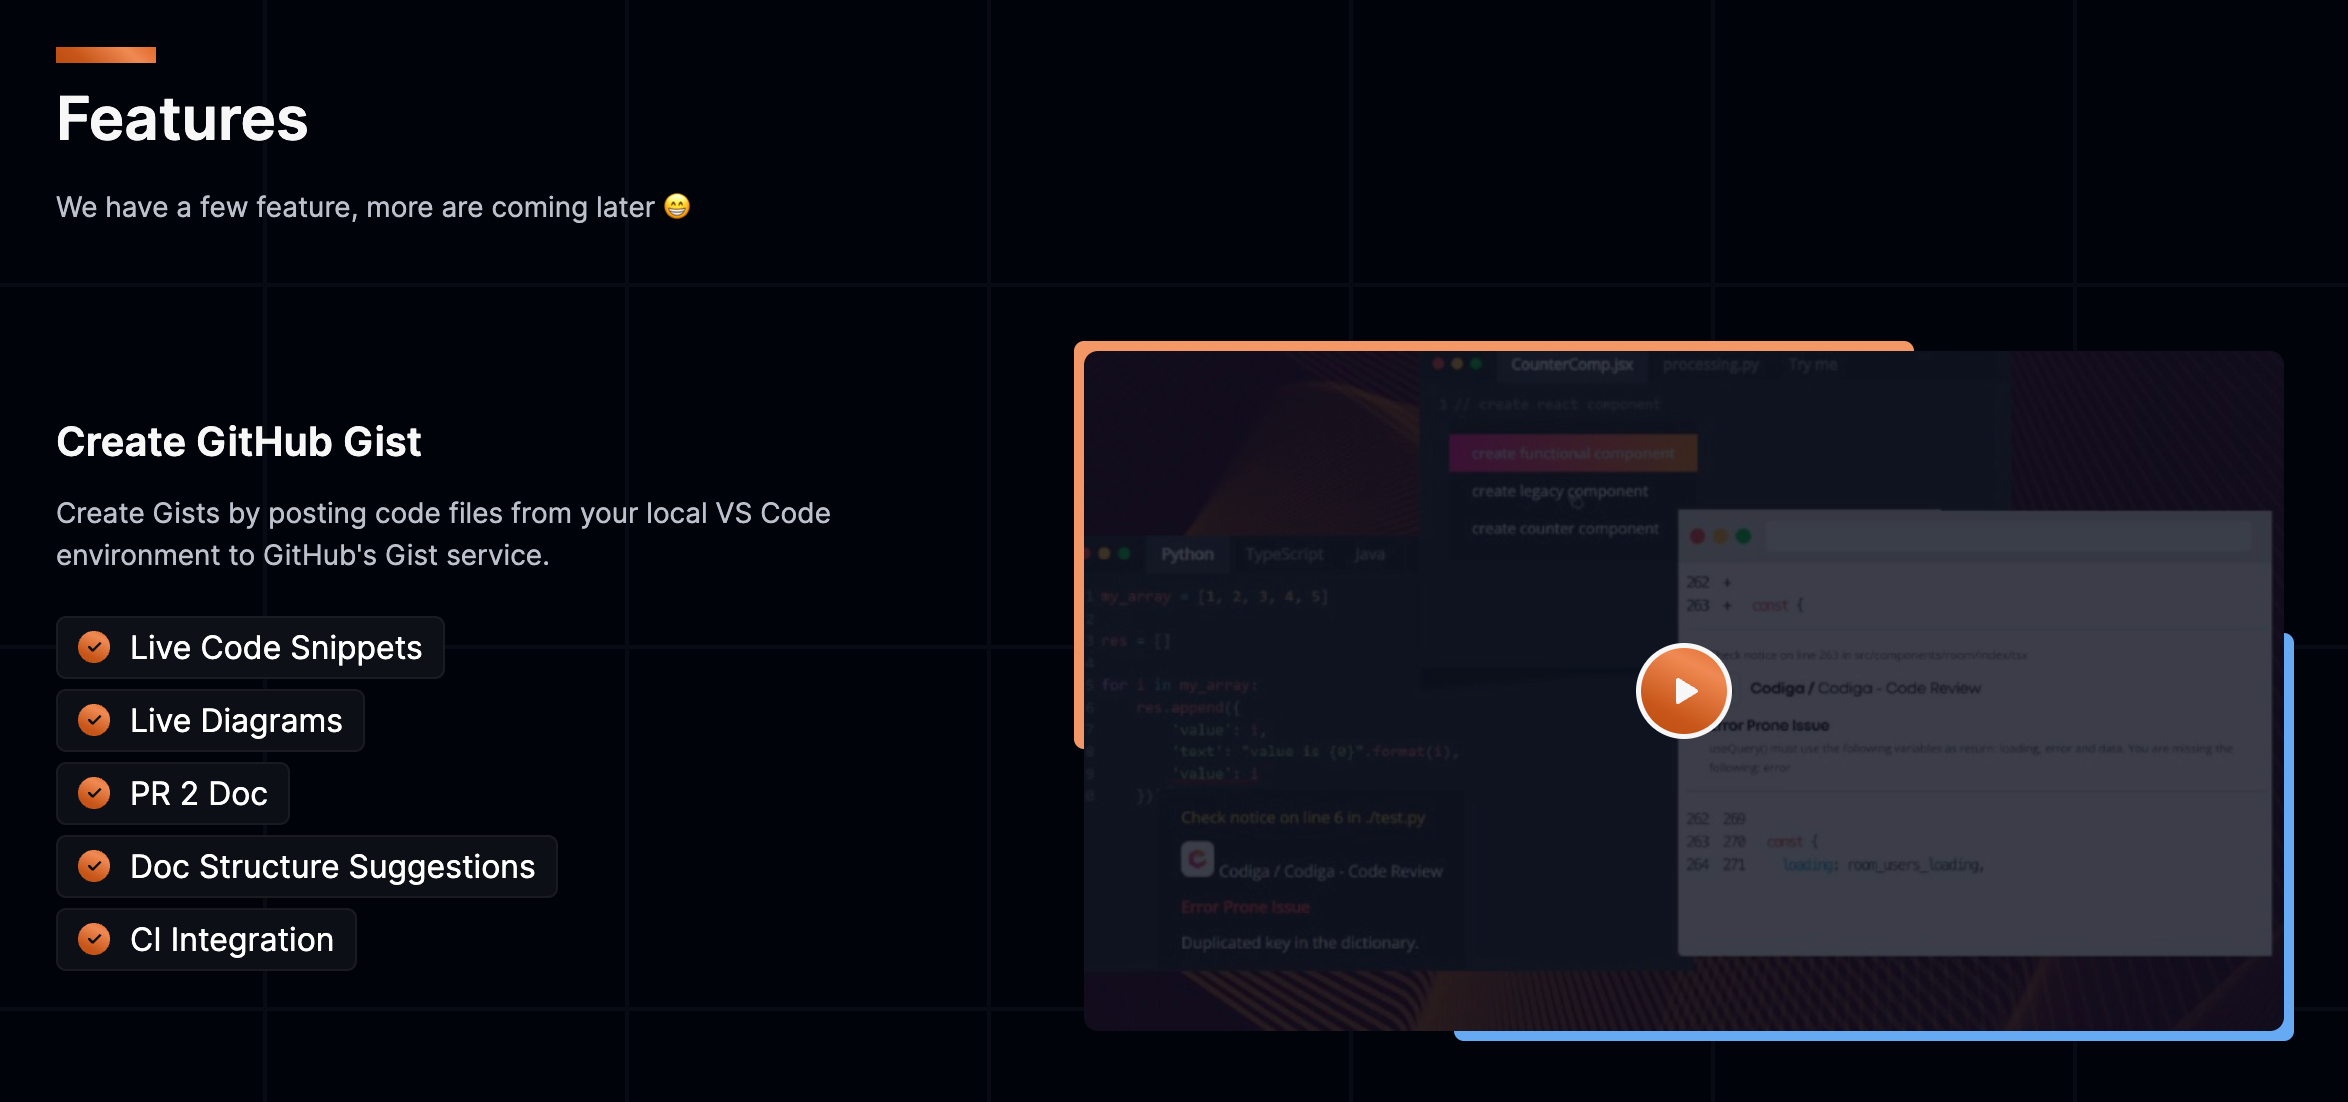This screenshot has width=2348, height=1102.
Task: Click the Python tab in the video preview
Action: 1187,554
